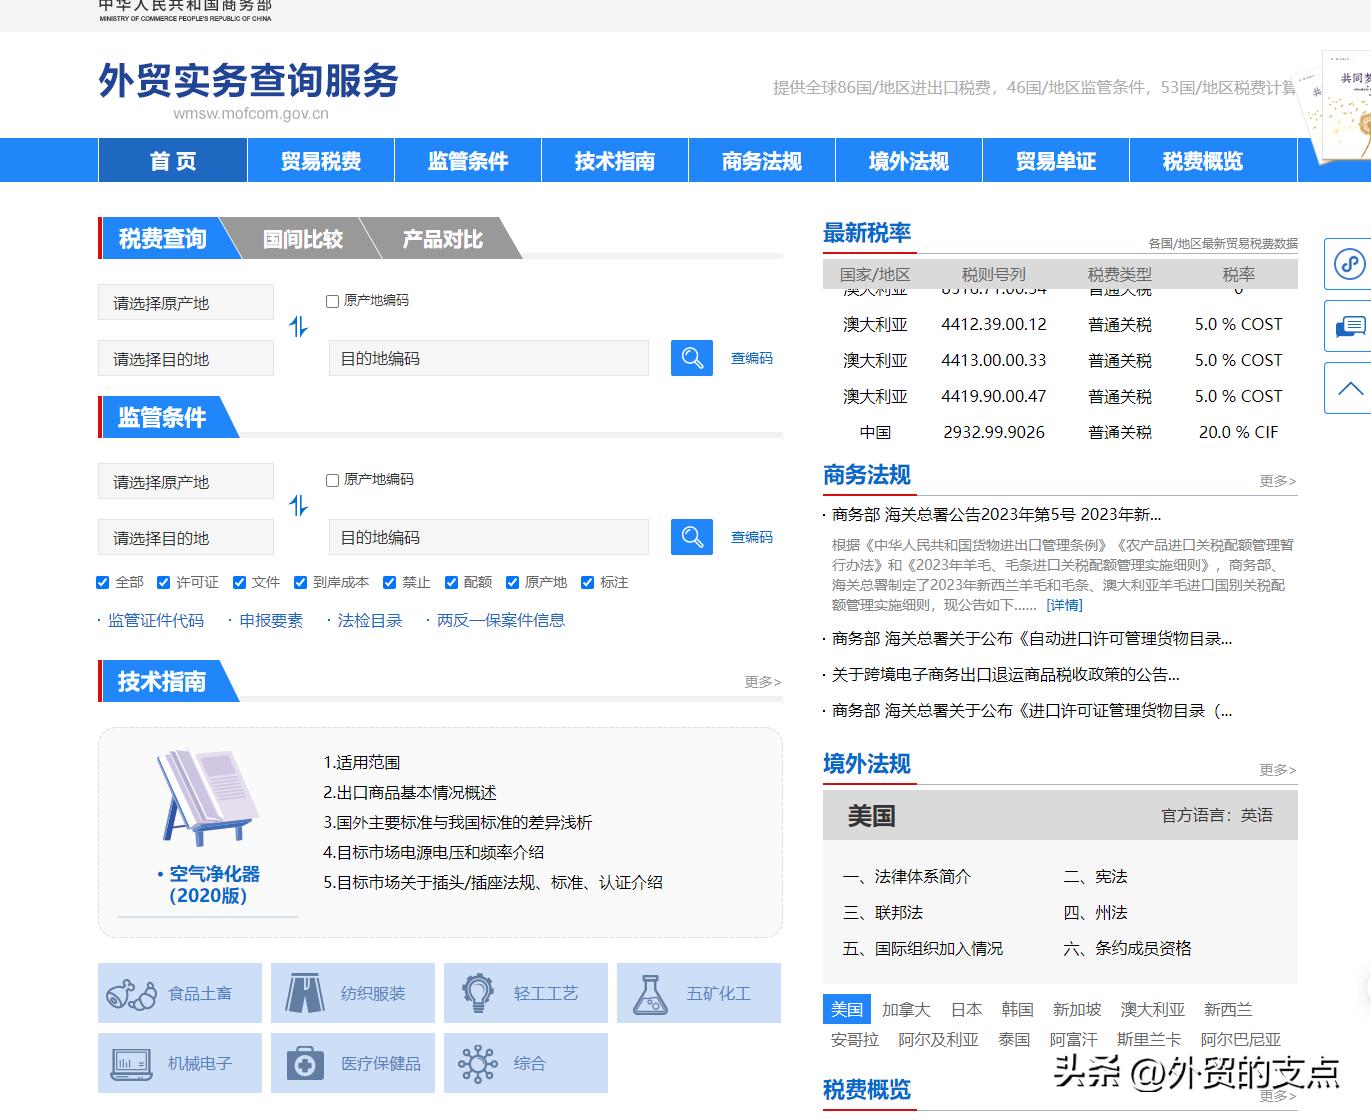Open the 机械电子 category icon
Screen dimensions: 1371x1120
pyautogui.click(x=179, y=1063)
